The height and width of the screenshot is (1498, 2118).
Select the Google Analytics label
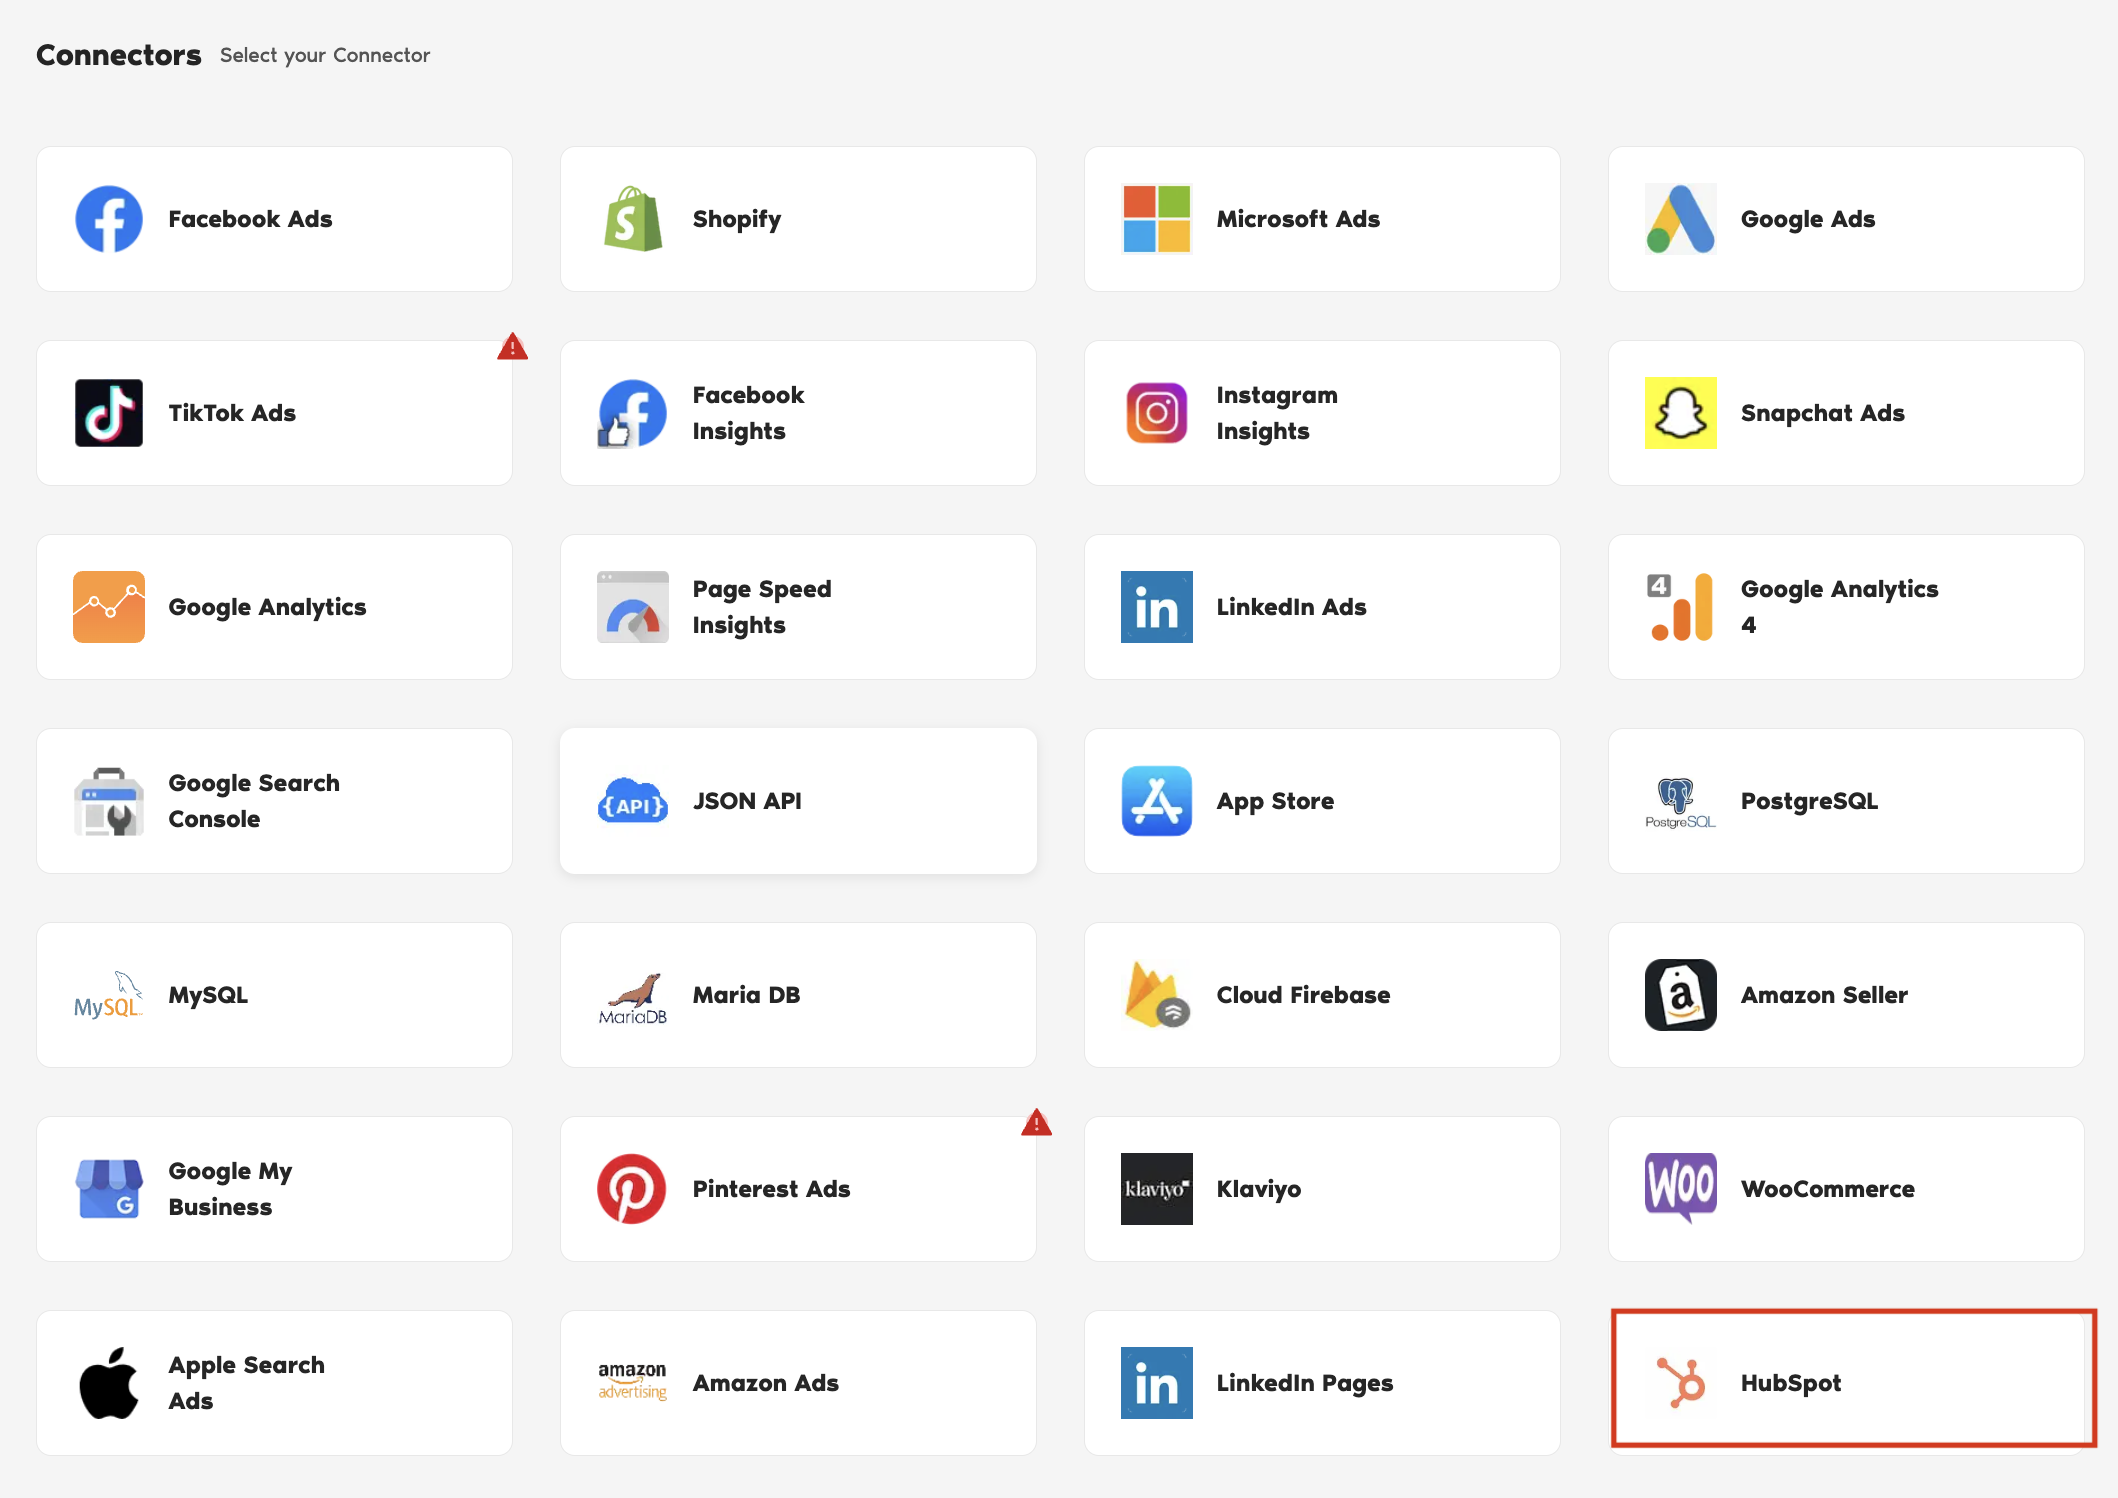267,607
